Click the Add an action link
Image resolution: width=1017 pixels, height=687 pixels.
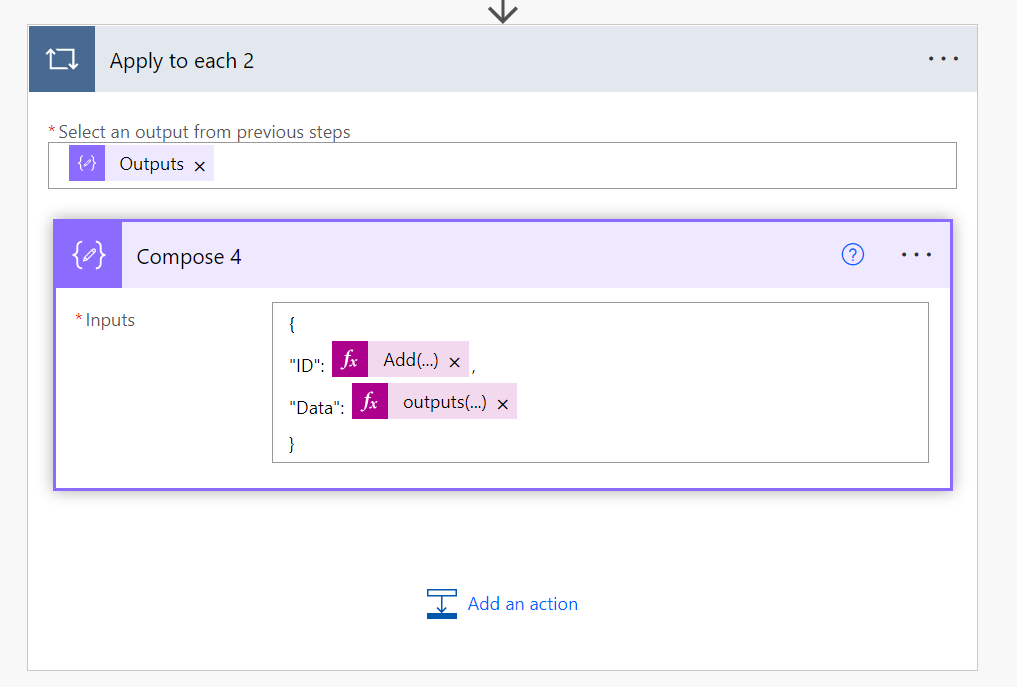pyautogui.click(x=523, y=604)
